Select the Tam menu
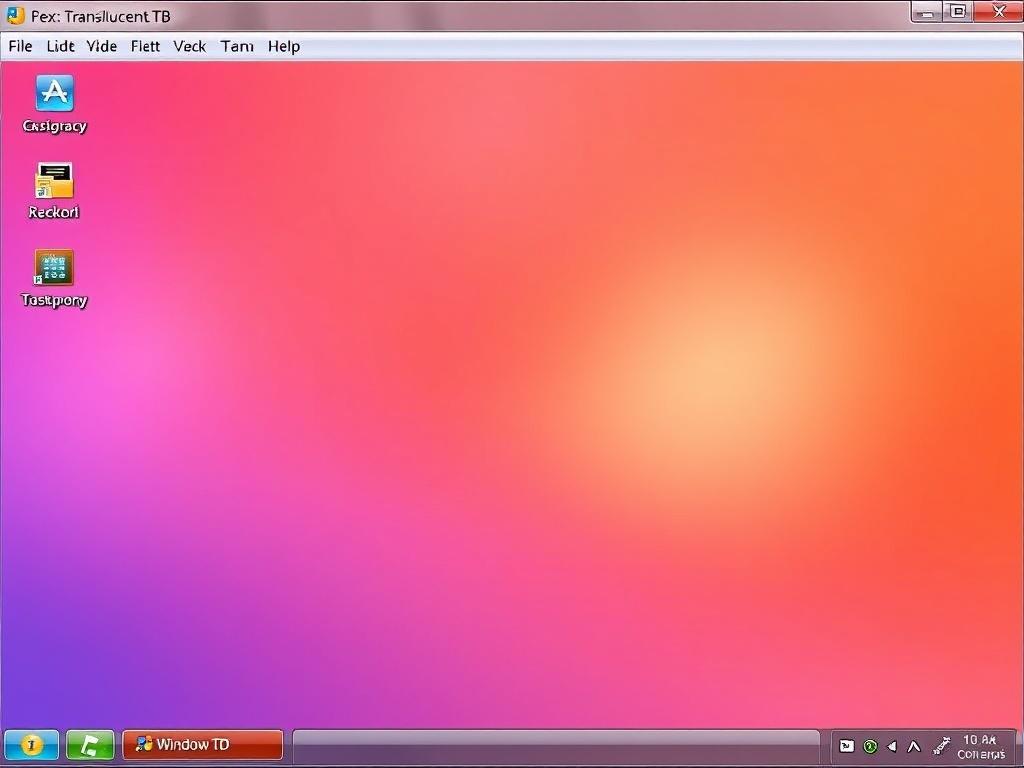This screenshot has height=768, width=1024. (x=237, y=46)
